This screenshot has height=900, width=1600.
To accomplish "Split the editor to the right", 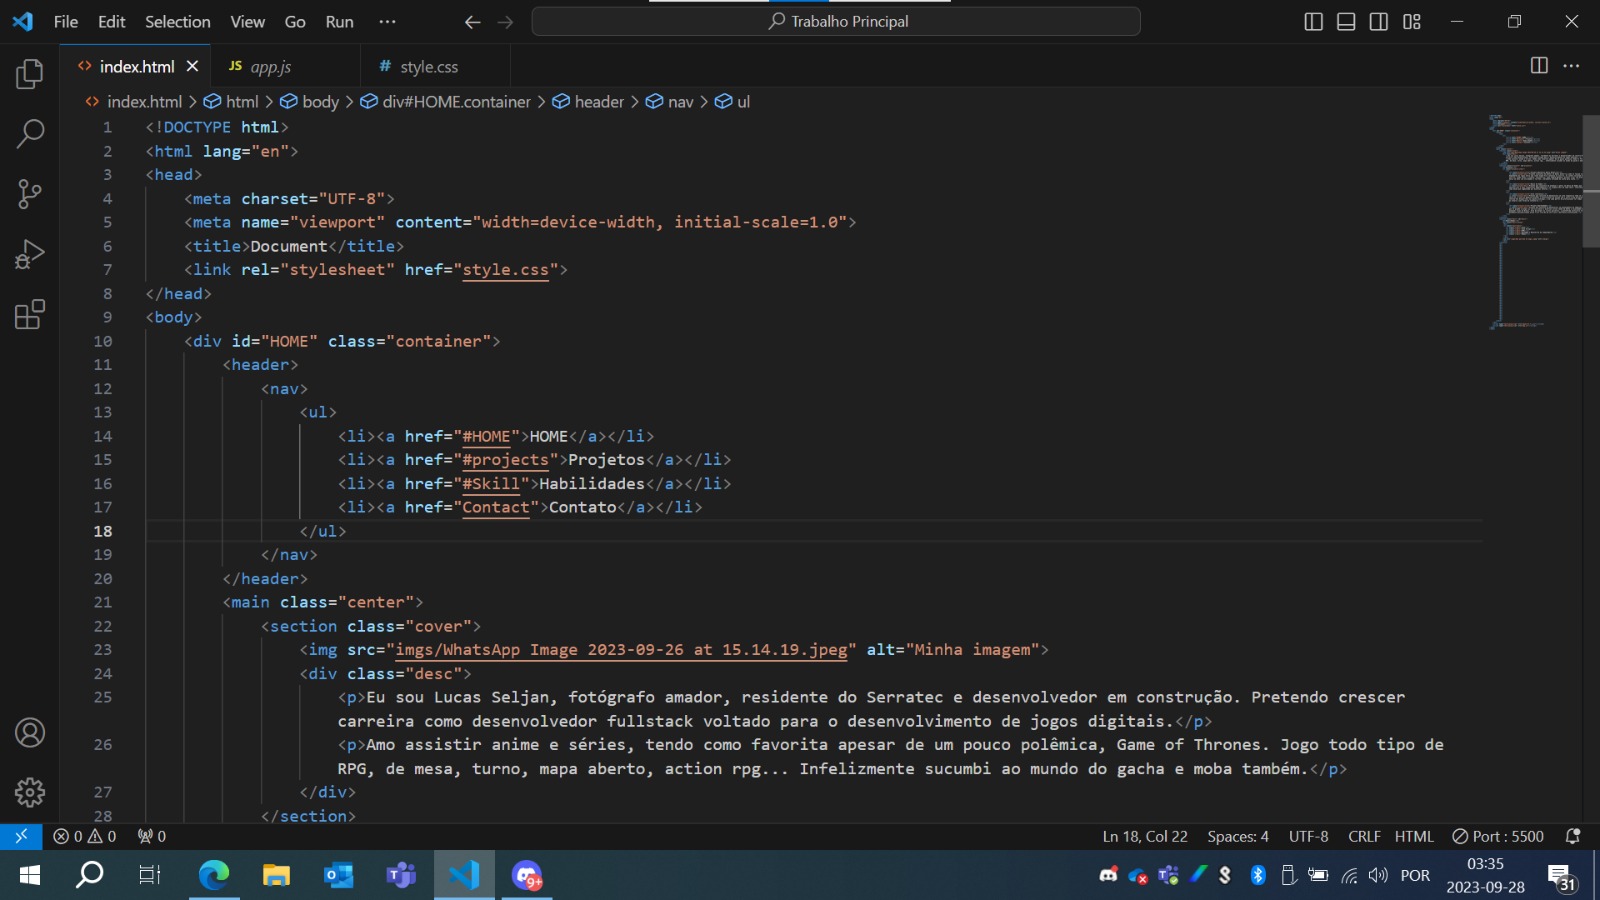I will pos(1539,66).
